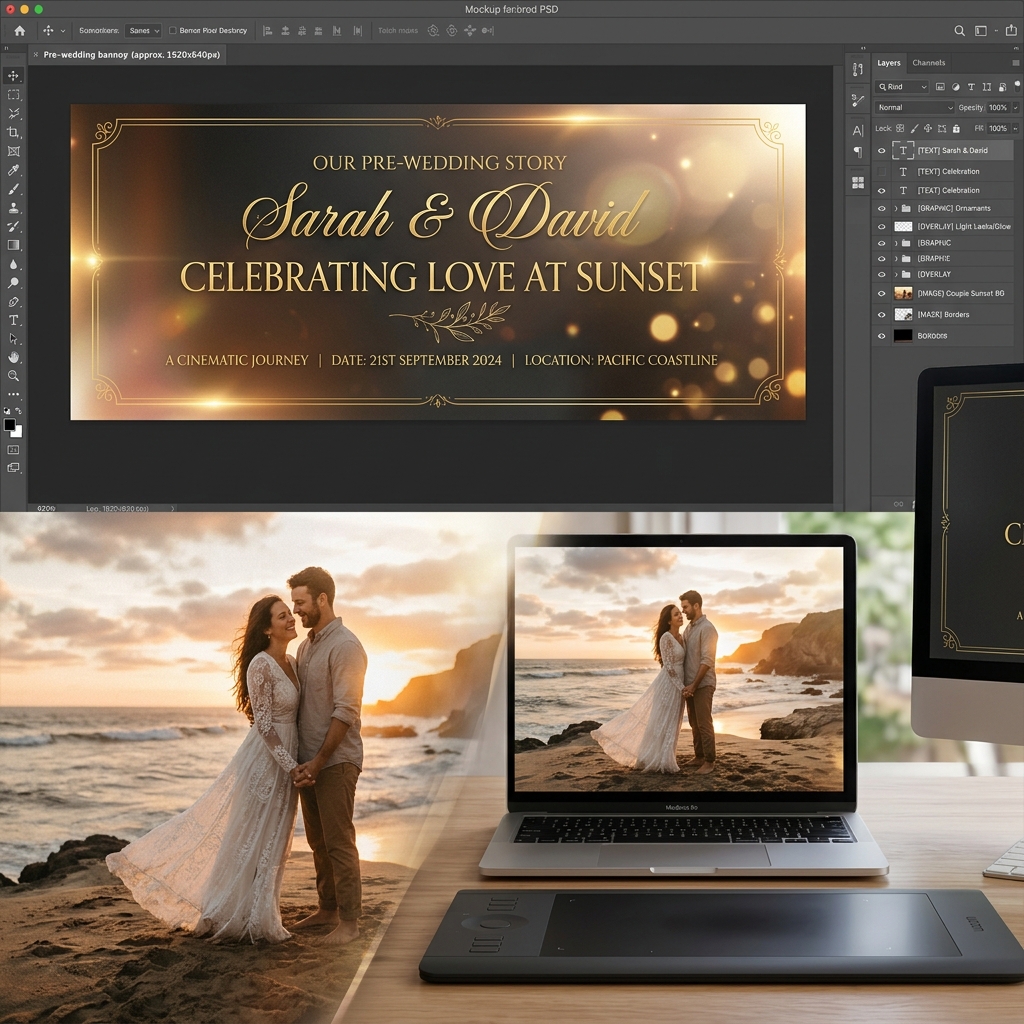Toggle the checkbox in options bar

pyautogui.click(x=173, y=31)
